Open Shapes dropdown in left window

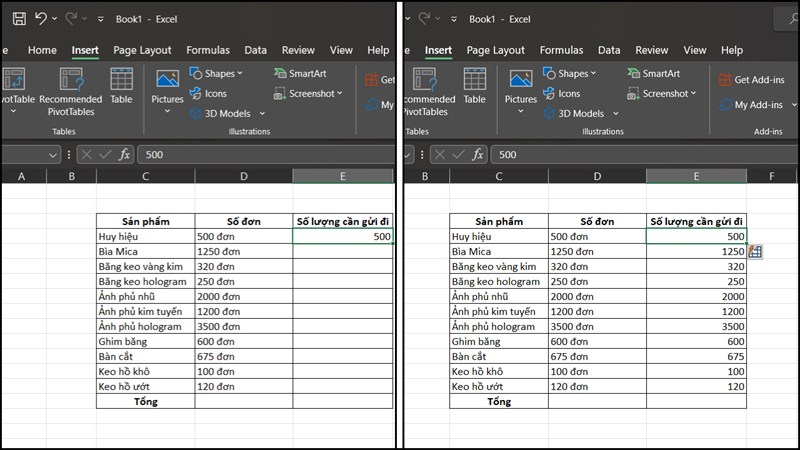[x=216, y=73]
